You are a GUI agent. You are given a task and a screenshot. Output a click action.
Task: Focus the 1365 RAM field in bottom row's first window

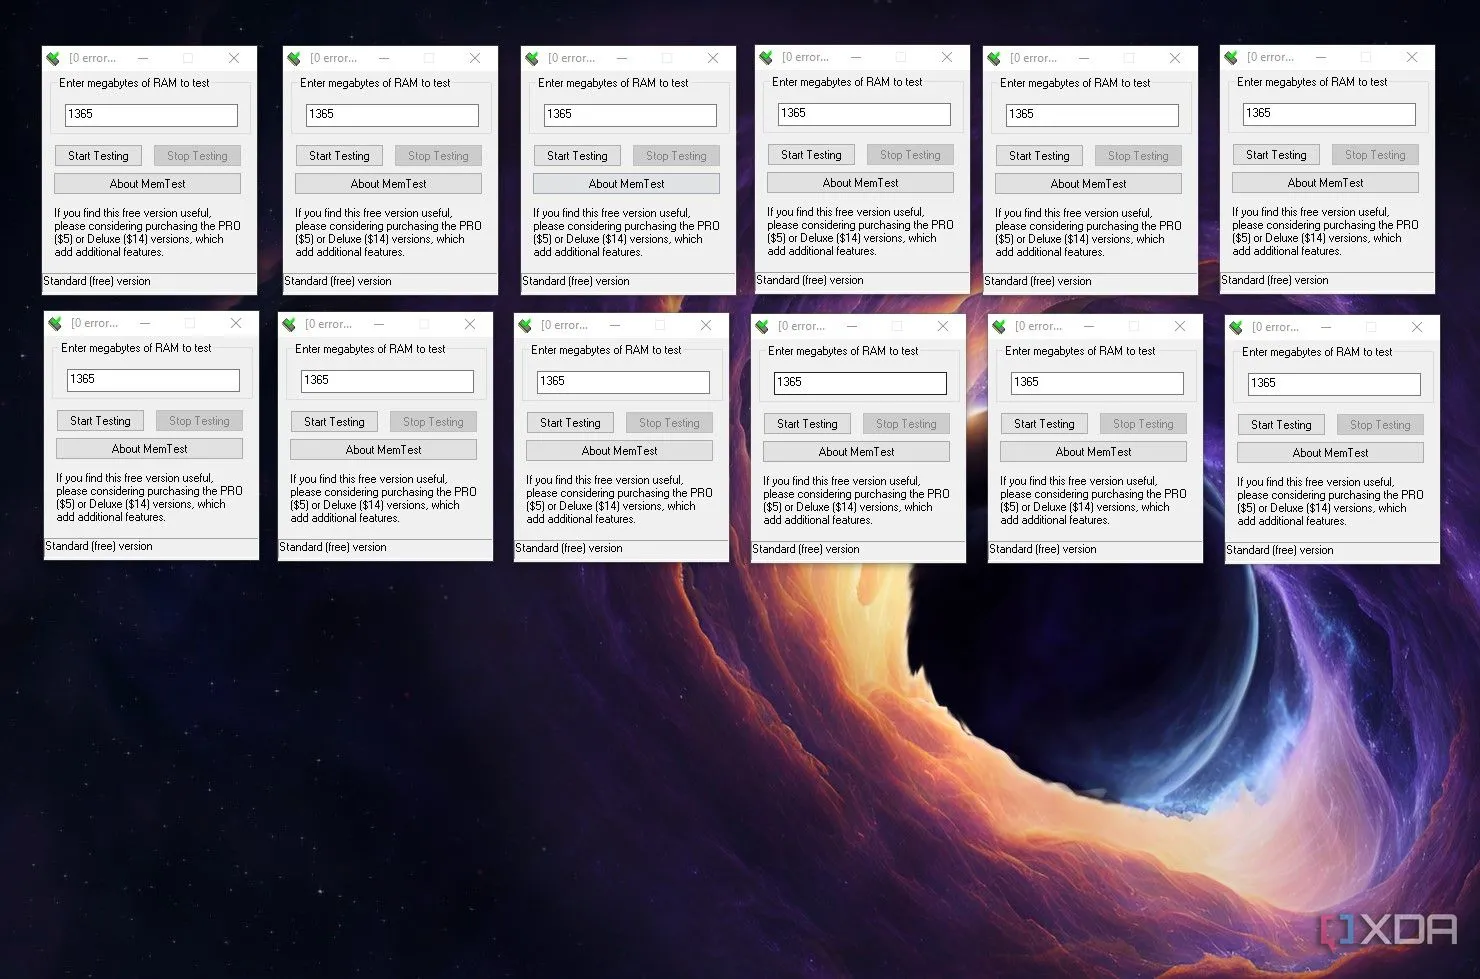(153, 380)
